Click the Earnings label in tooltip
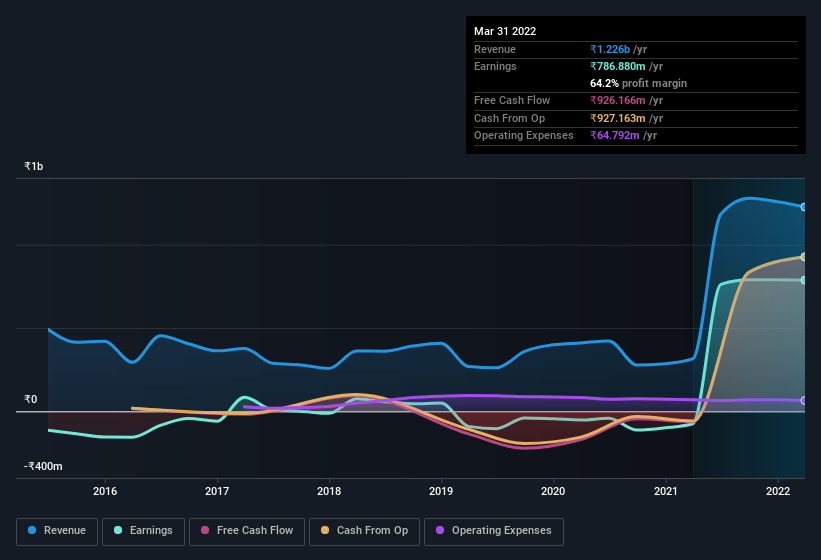 [495, 66]
